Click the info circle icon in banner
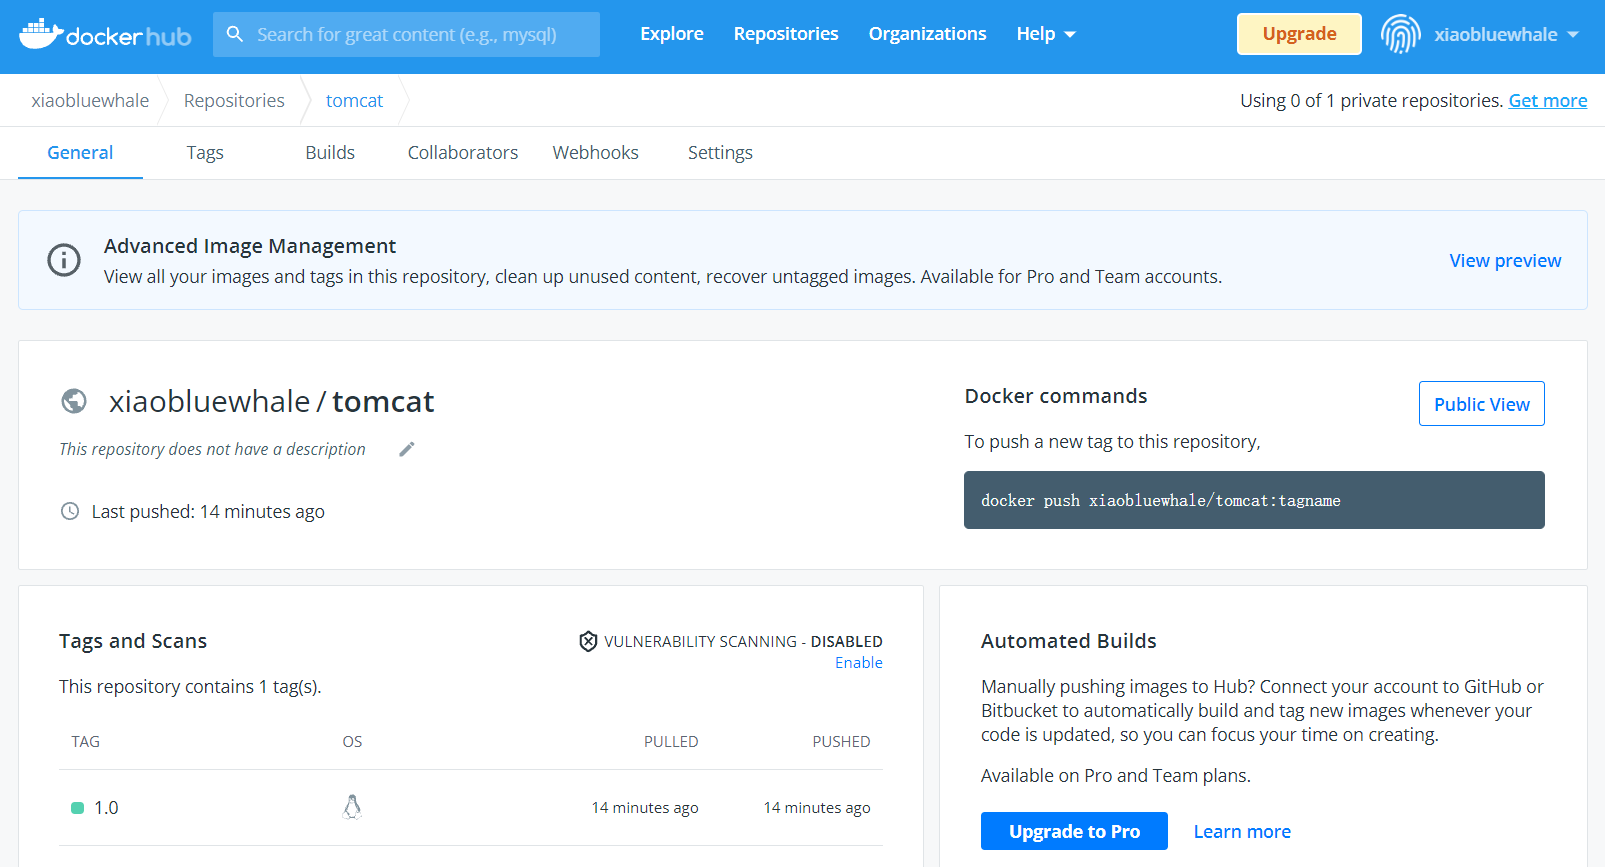The width and height of the screenshot is (1605, 867). (x=64, y=260)
